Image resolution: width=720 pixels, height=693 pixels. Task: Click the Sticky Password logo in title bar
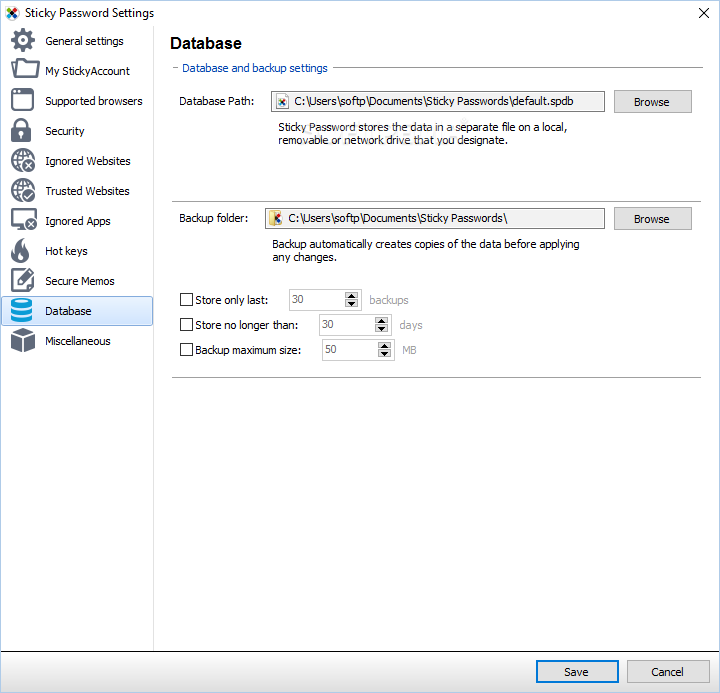coord(12,13)
